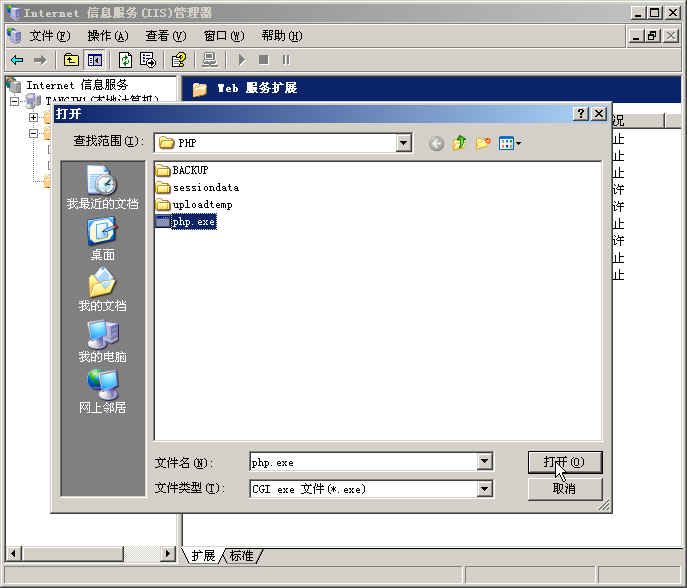Click the 打开(O) open button

click(565, 462)
